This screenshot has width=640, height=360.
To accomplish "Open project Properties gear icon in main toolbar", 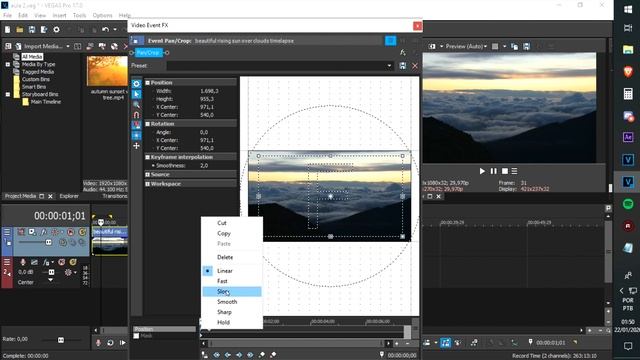I will [x=56, y=29].
